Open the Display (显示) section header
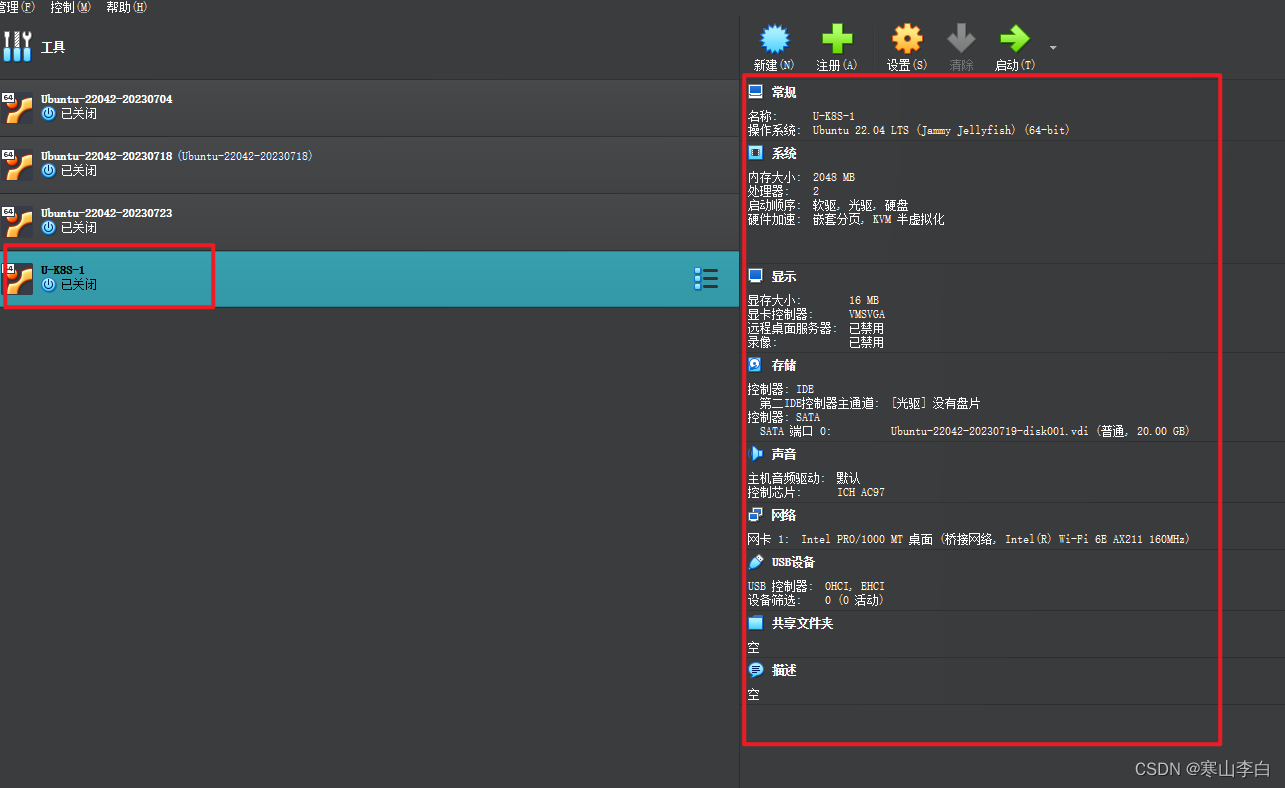This screenshot has width=1285, height=788. 784,277
